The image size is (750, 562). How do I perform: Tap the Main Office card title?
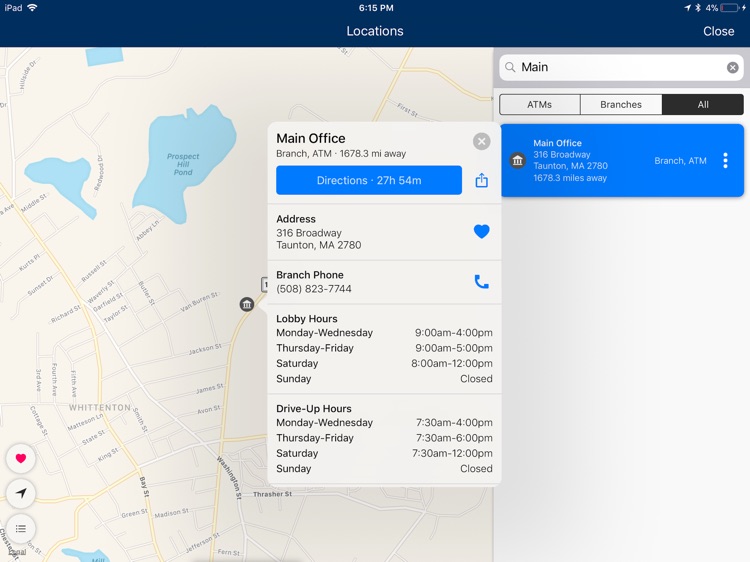(311, 139)
